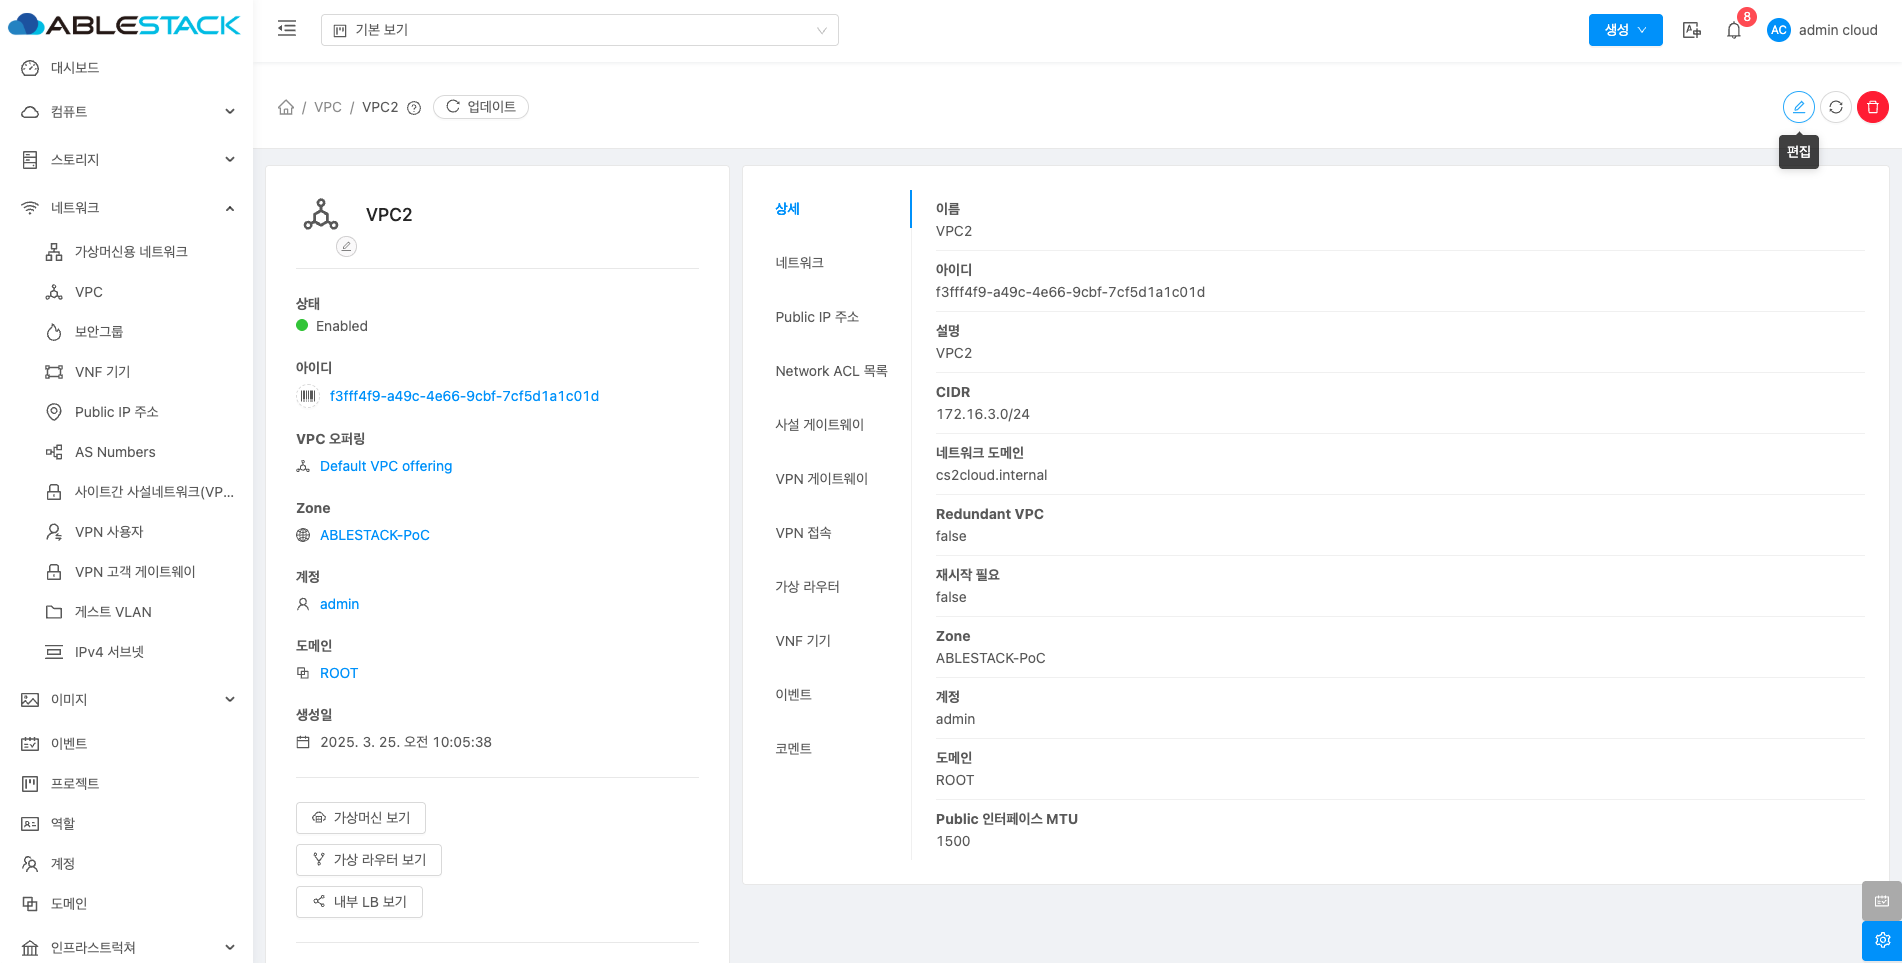1902x963 pixels.
Task: Click the help question mark next to VPC2
Action: pos(414,108)
